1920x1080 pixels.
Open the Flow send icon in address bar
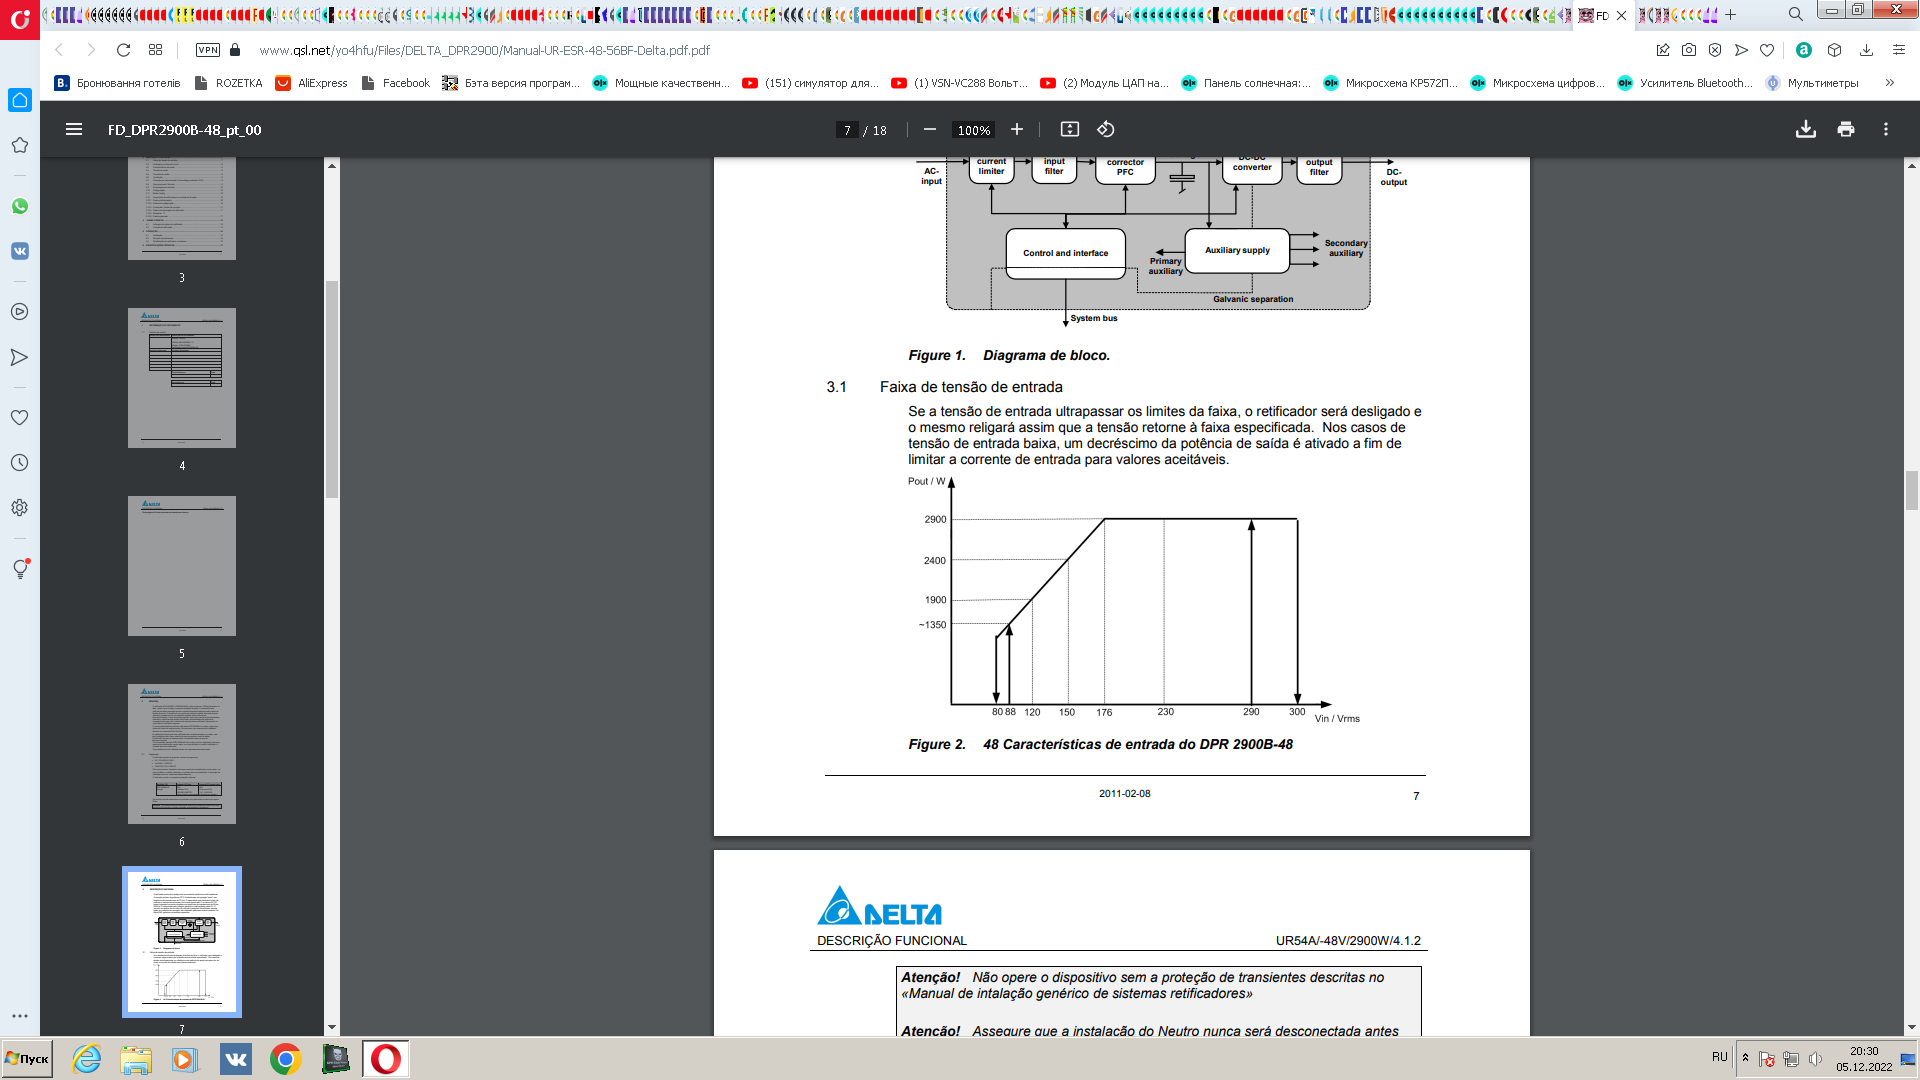coord(1741,50)
